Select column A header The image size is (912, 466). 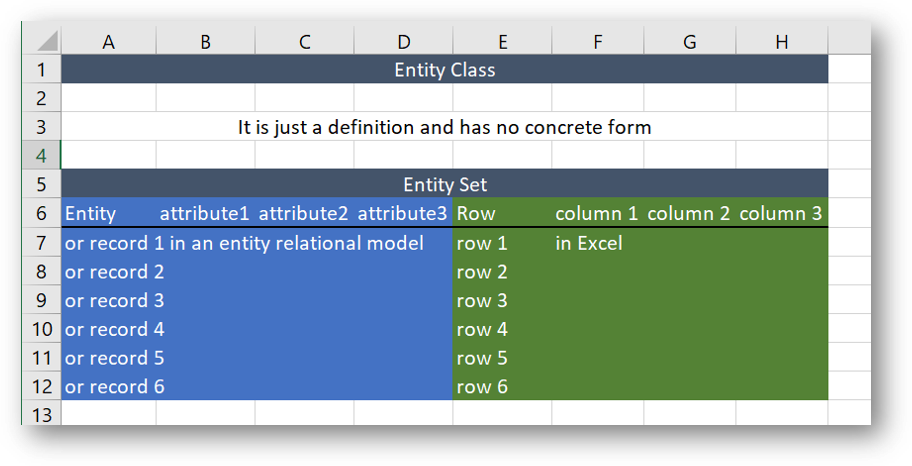click(108, 41)
